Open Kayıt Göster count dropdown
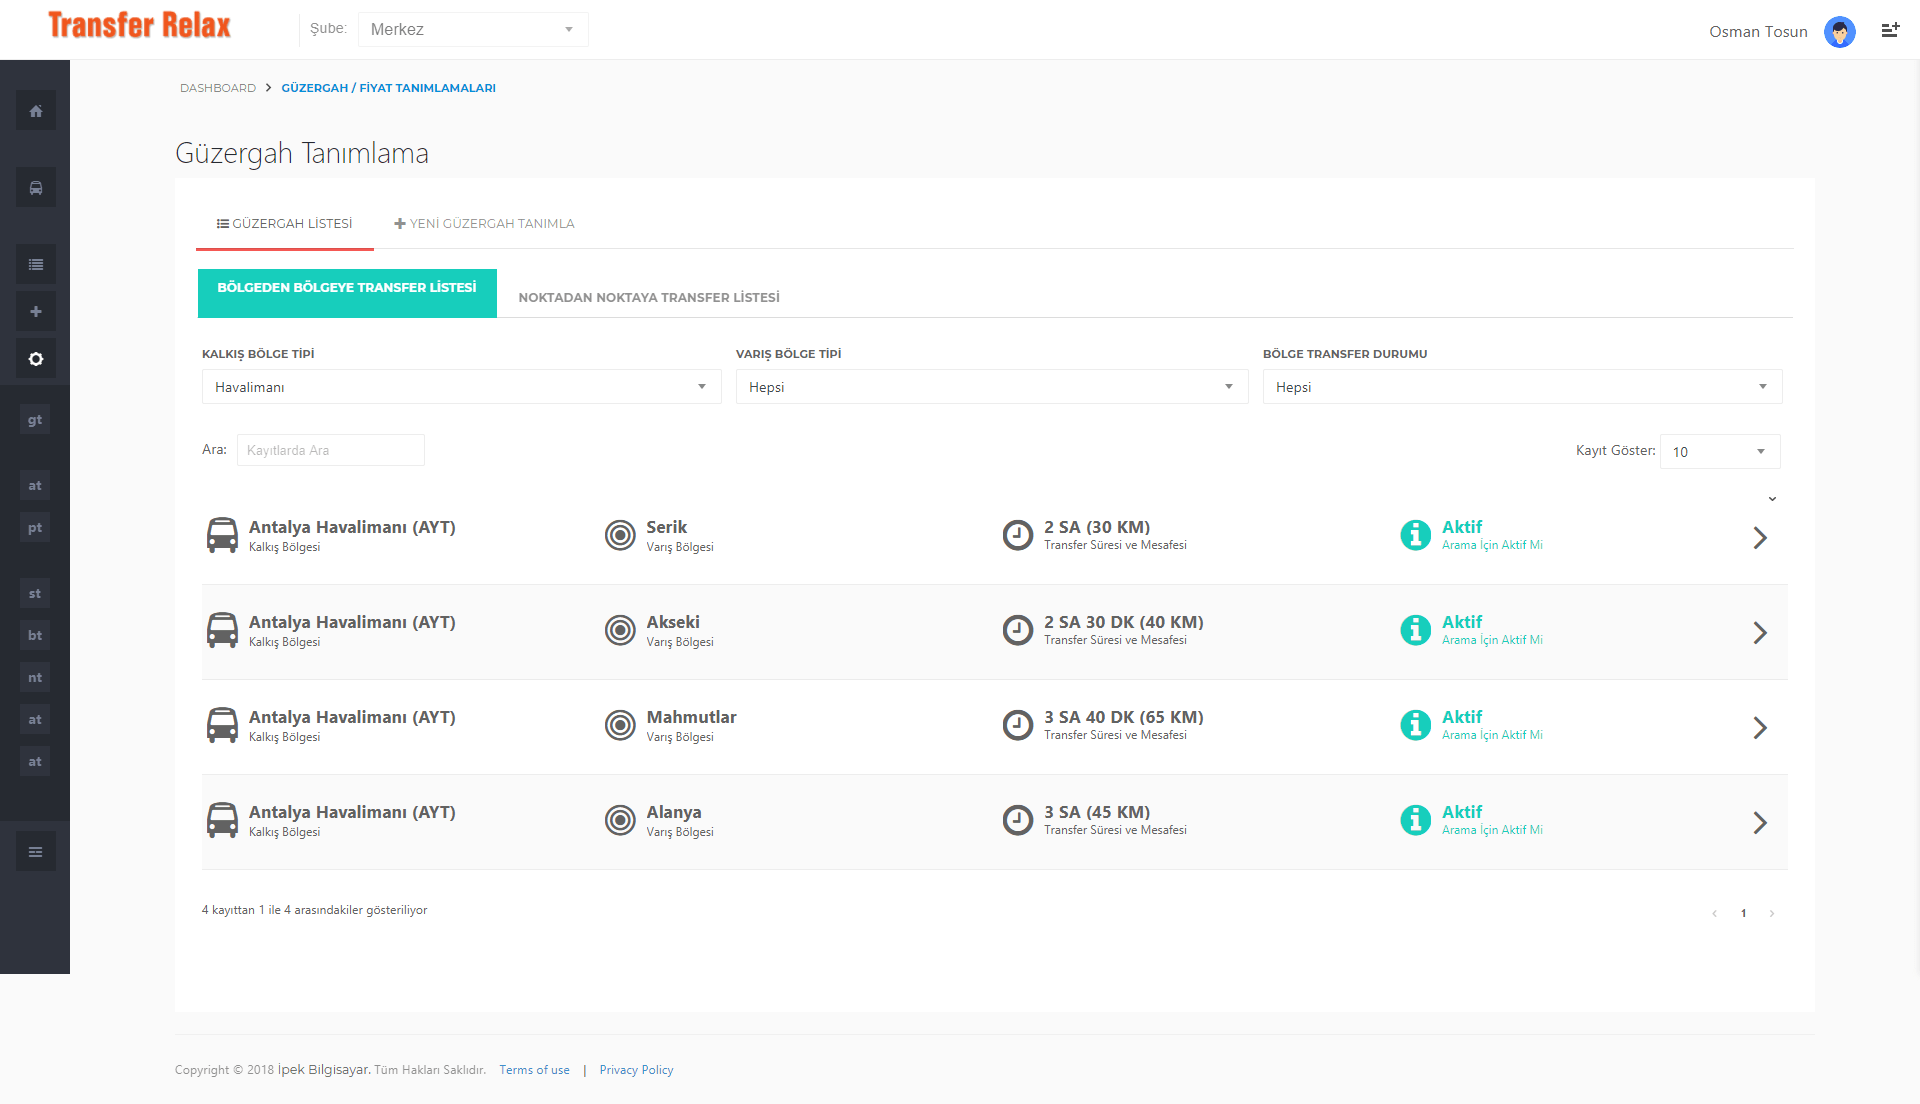 coord(1719,452)
